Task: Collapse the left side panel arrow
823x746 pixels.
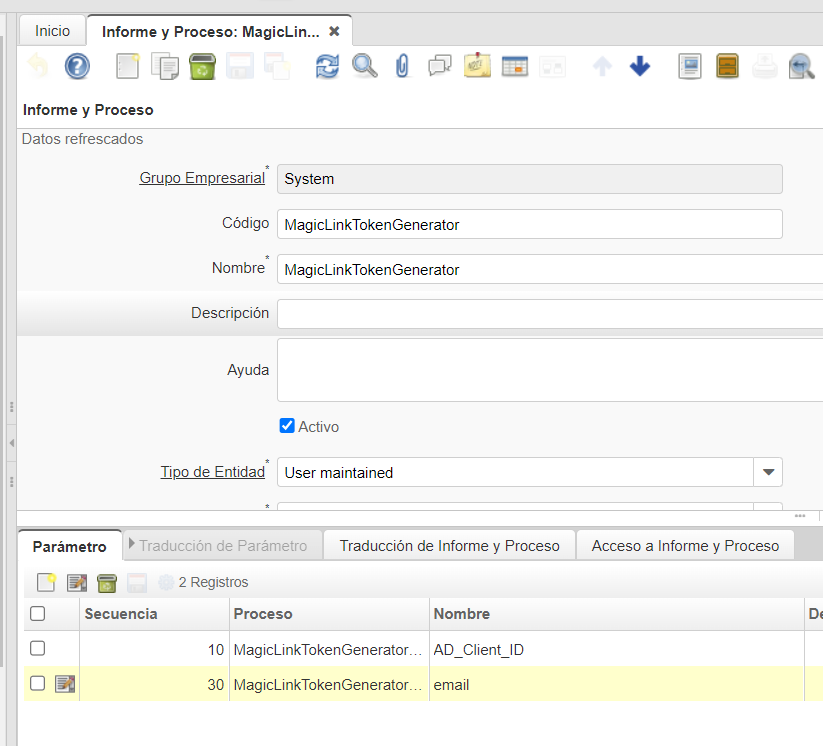Action: click(11, 442)
